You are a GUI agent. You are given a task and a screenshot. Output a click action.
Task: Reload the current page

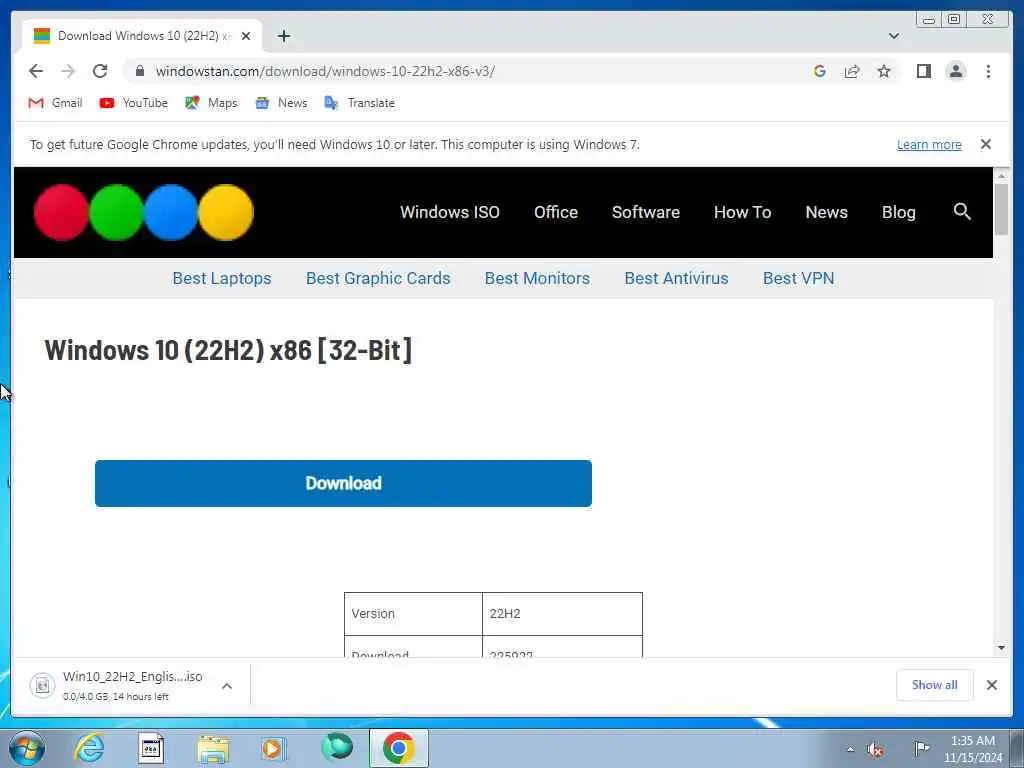click(x=100, y=71)
